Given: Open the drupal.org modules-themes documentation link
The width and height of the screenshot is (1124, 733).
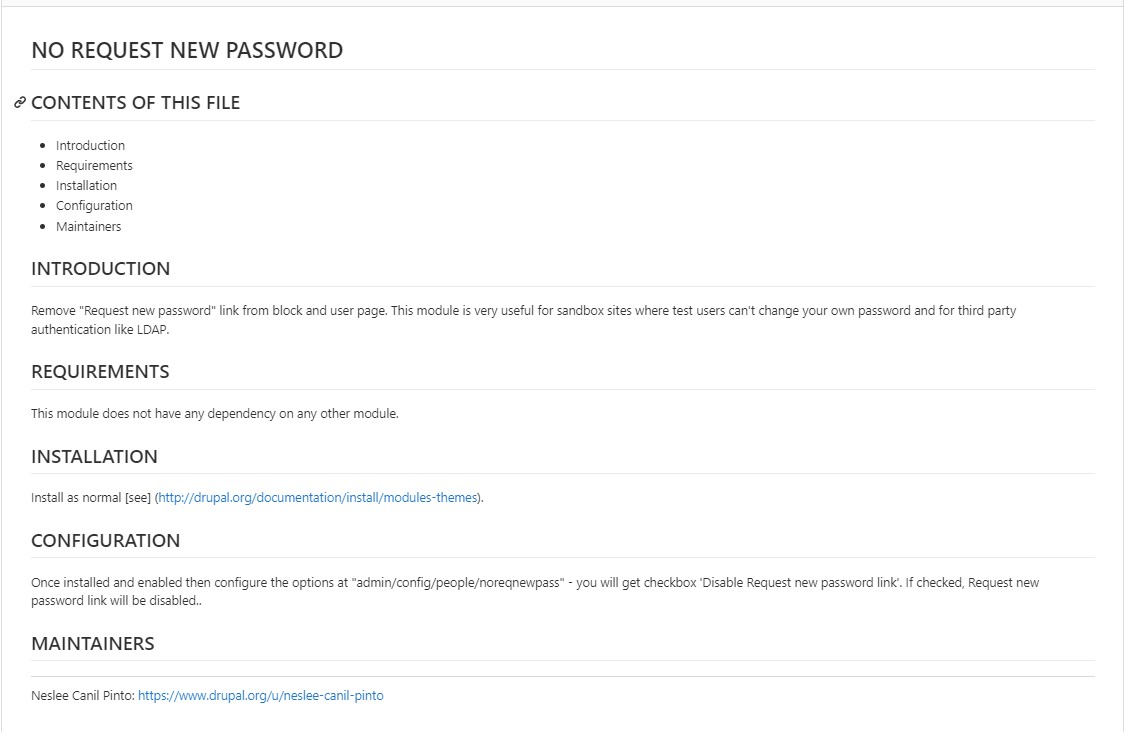Looking at the screenshot, I should pyautogui.click(x=319, y=497).
